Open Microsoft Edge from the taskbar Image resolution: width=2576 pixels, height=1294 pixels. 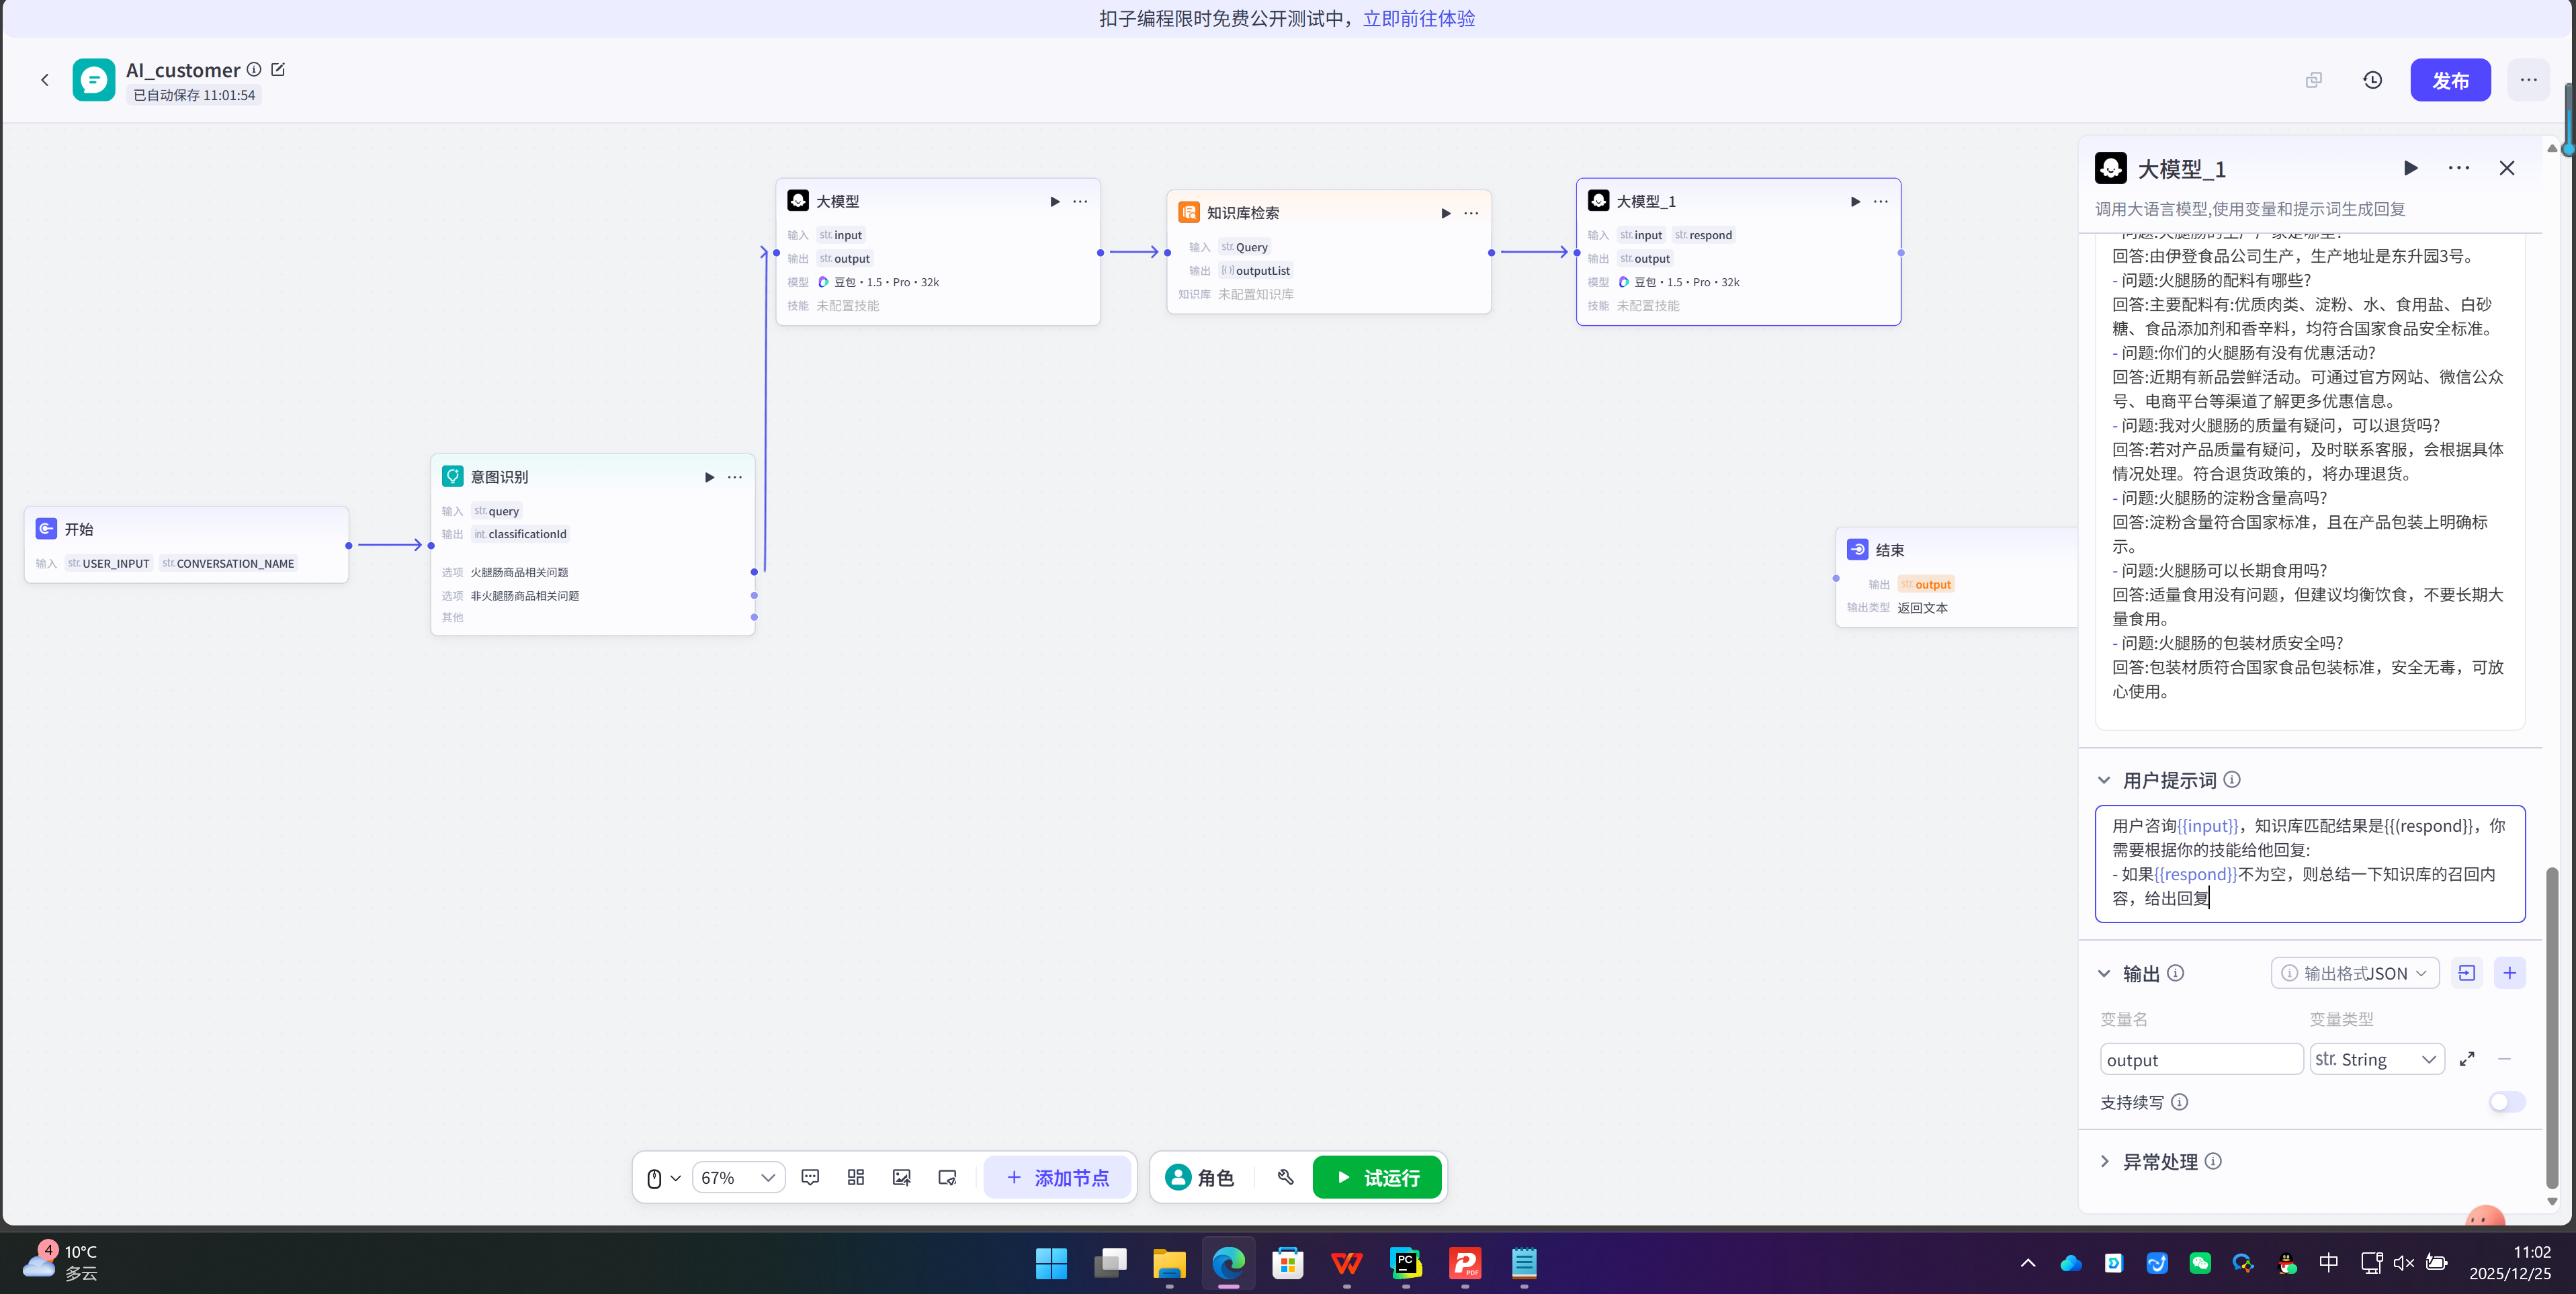(x=1228, y=1263)
